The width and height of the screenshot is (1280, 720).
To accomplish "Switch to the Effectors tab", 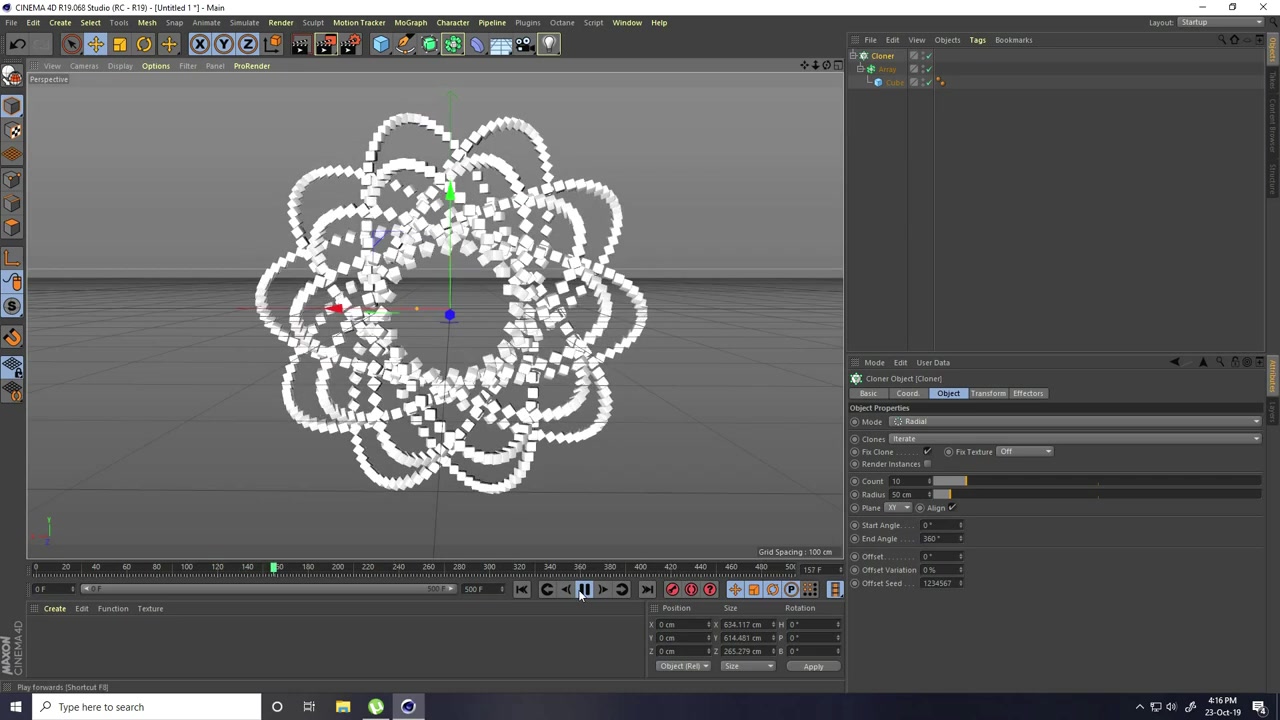I will (1028, 393).
